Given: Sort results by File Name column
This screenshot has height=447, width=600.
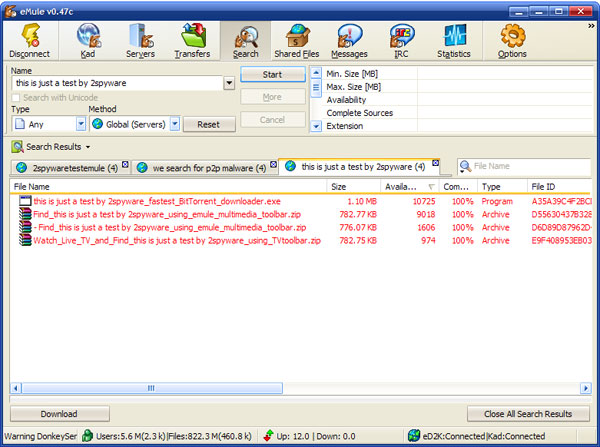Looking at the screenshot, I should point(168,187).
